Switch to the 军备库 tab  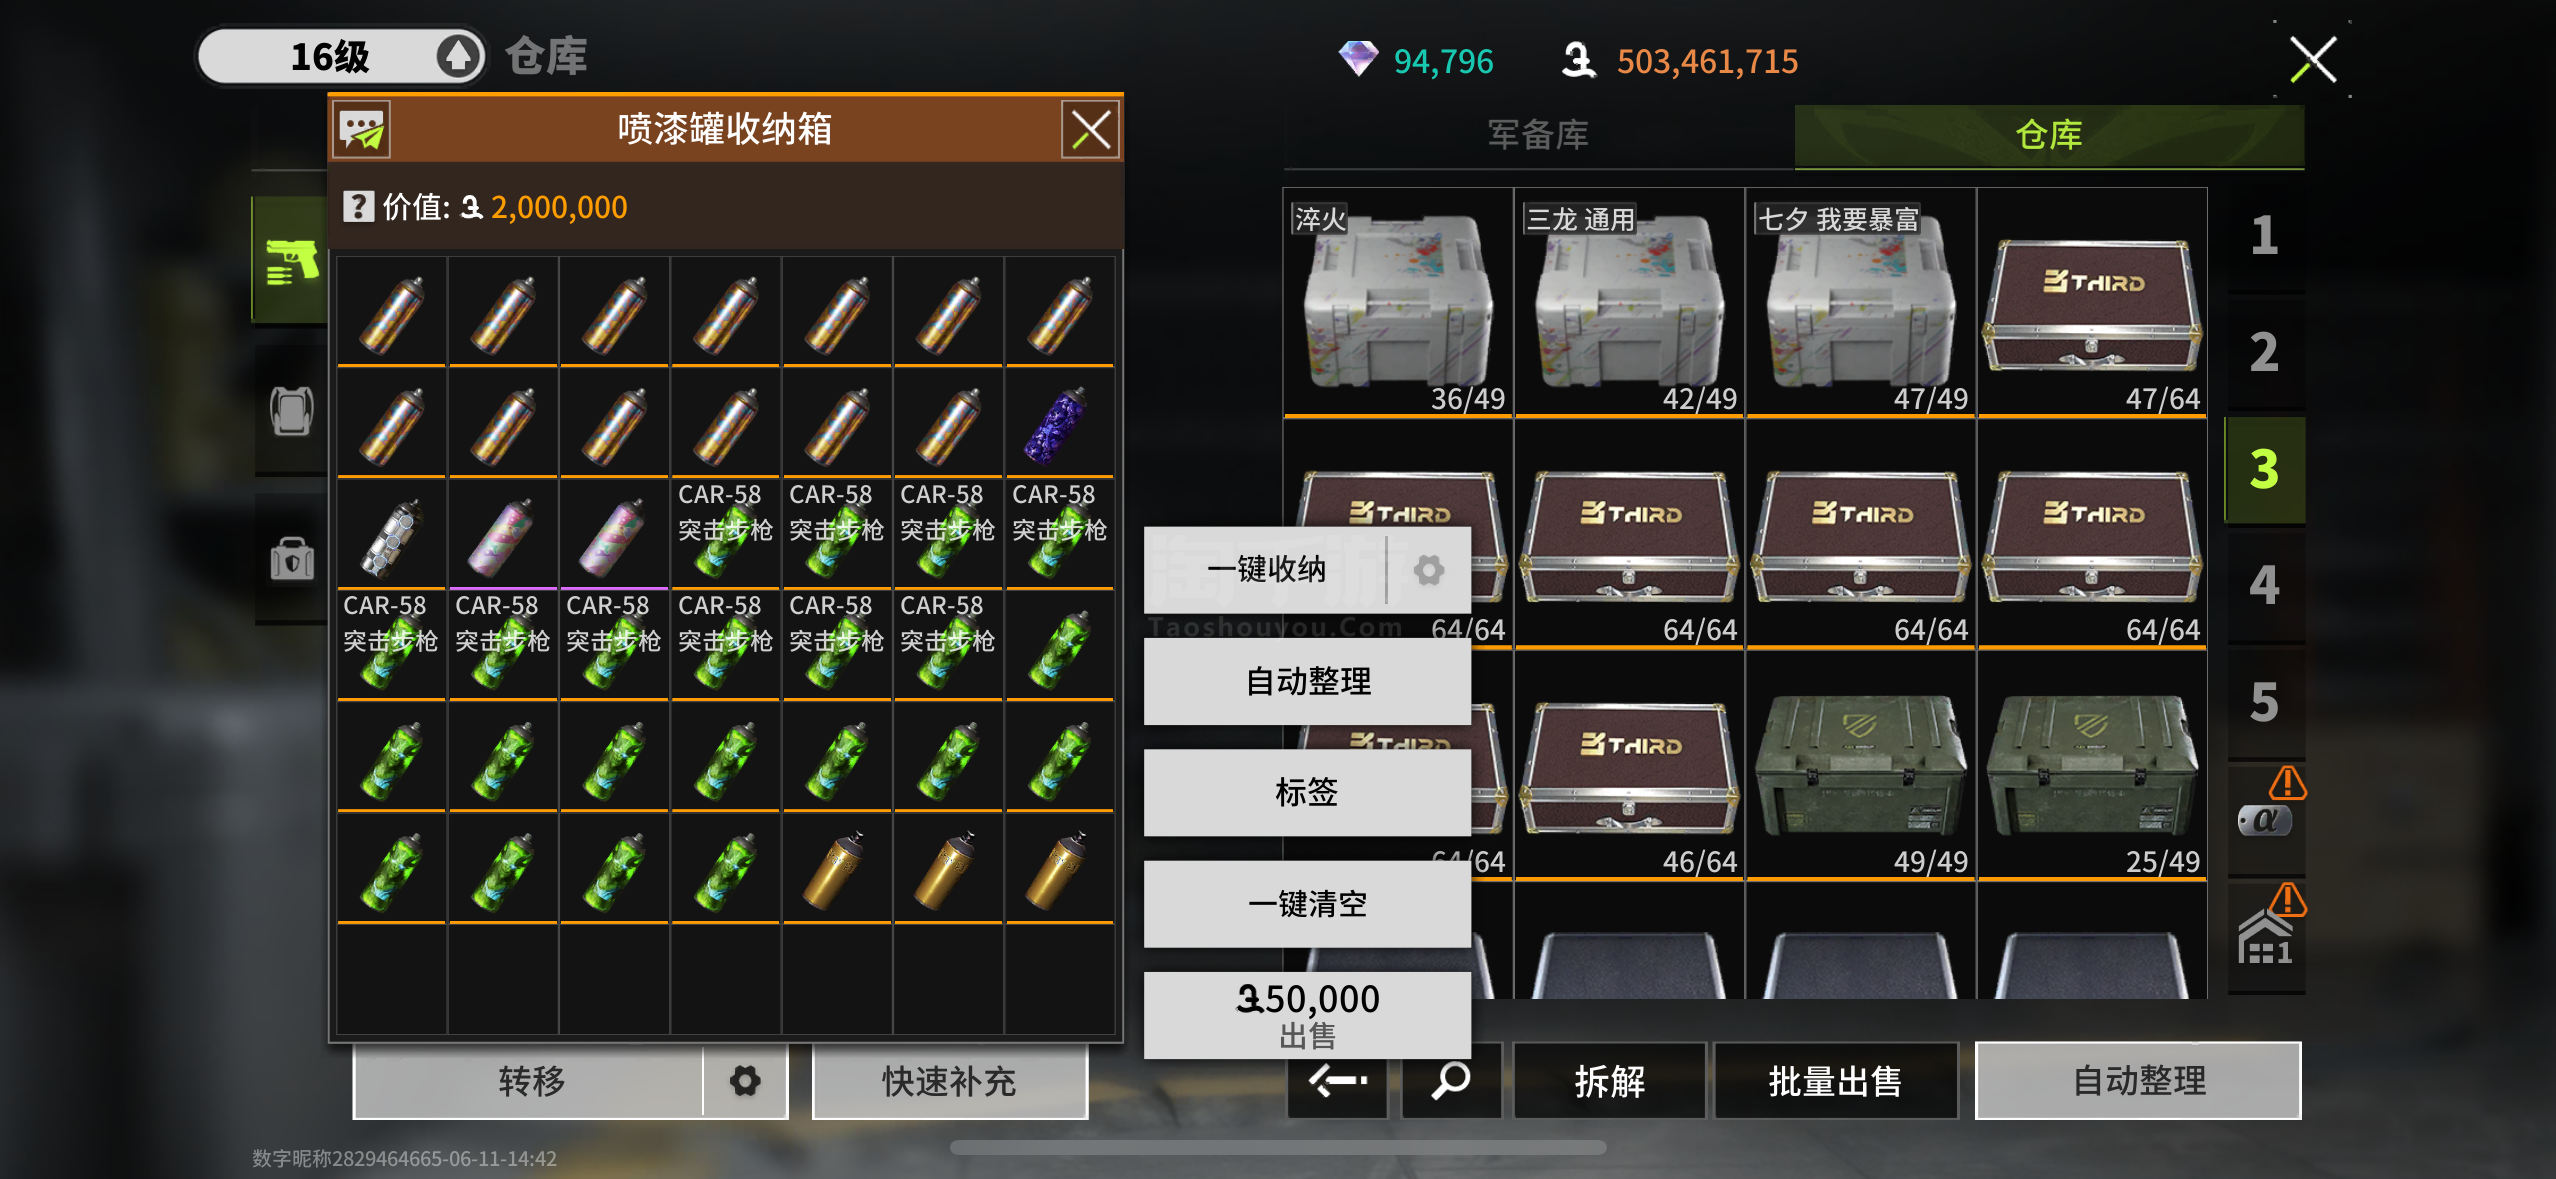coord(1538,135)
